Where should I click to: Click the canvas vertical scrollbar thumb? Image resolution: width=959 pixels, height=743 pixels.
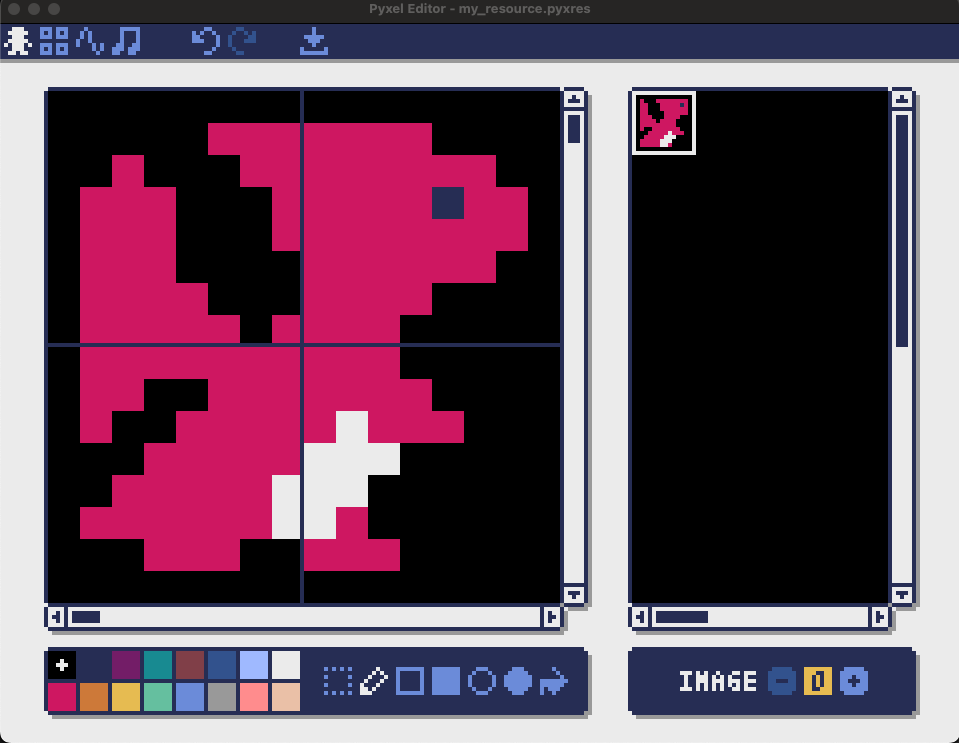pyautogui.click(x=574, y=128)
